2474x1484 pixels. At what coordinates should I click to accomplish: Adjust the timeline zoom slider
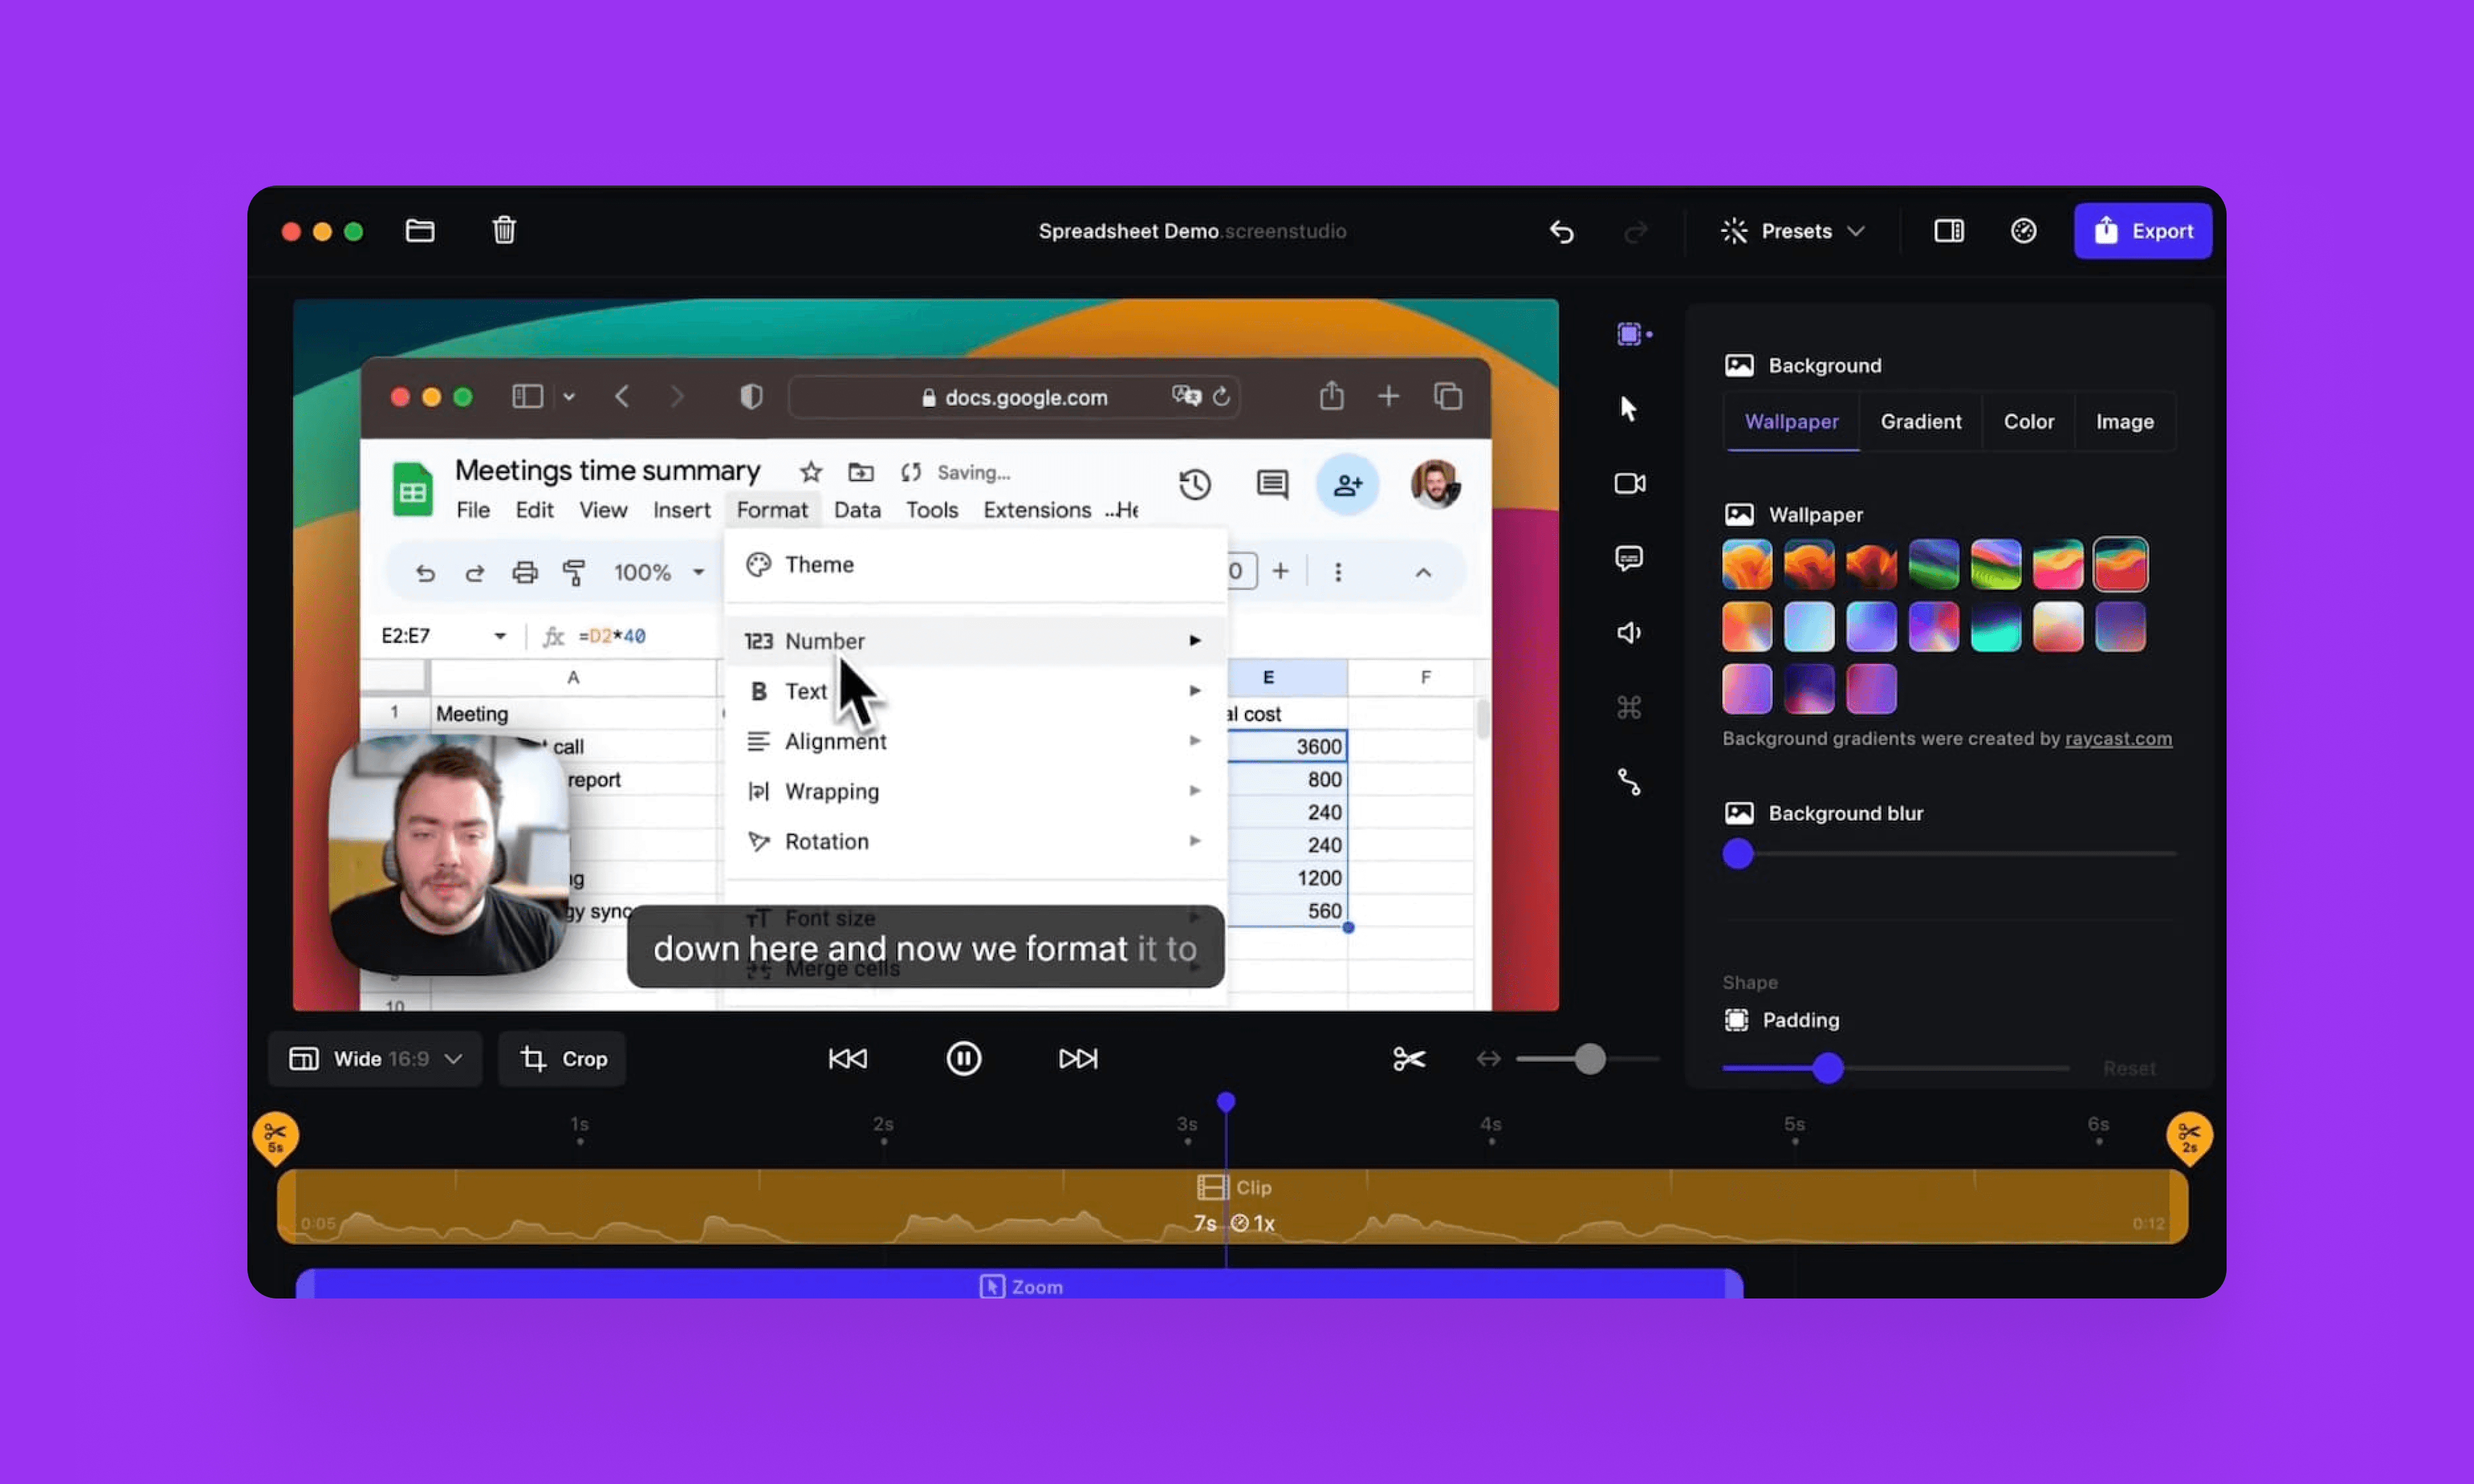[x=1590, y=1058]
